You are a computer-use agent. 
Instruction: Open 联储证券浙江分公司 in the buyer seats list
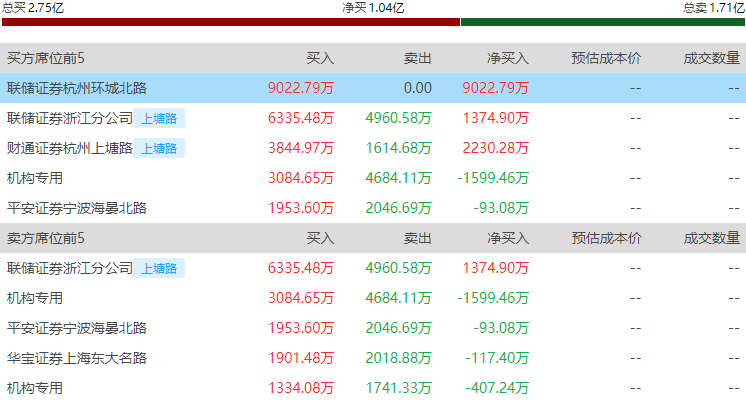coord(69,118)
